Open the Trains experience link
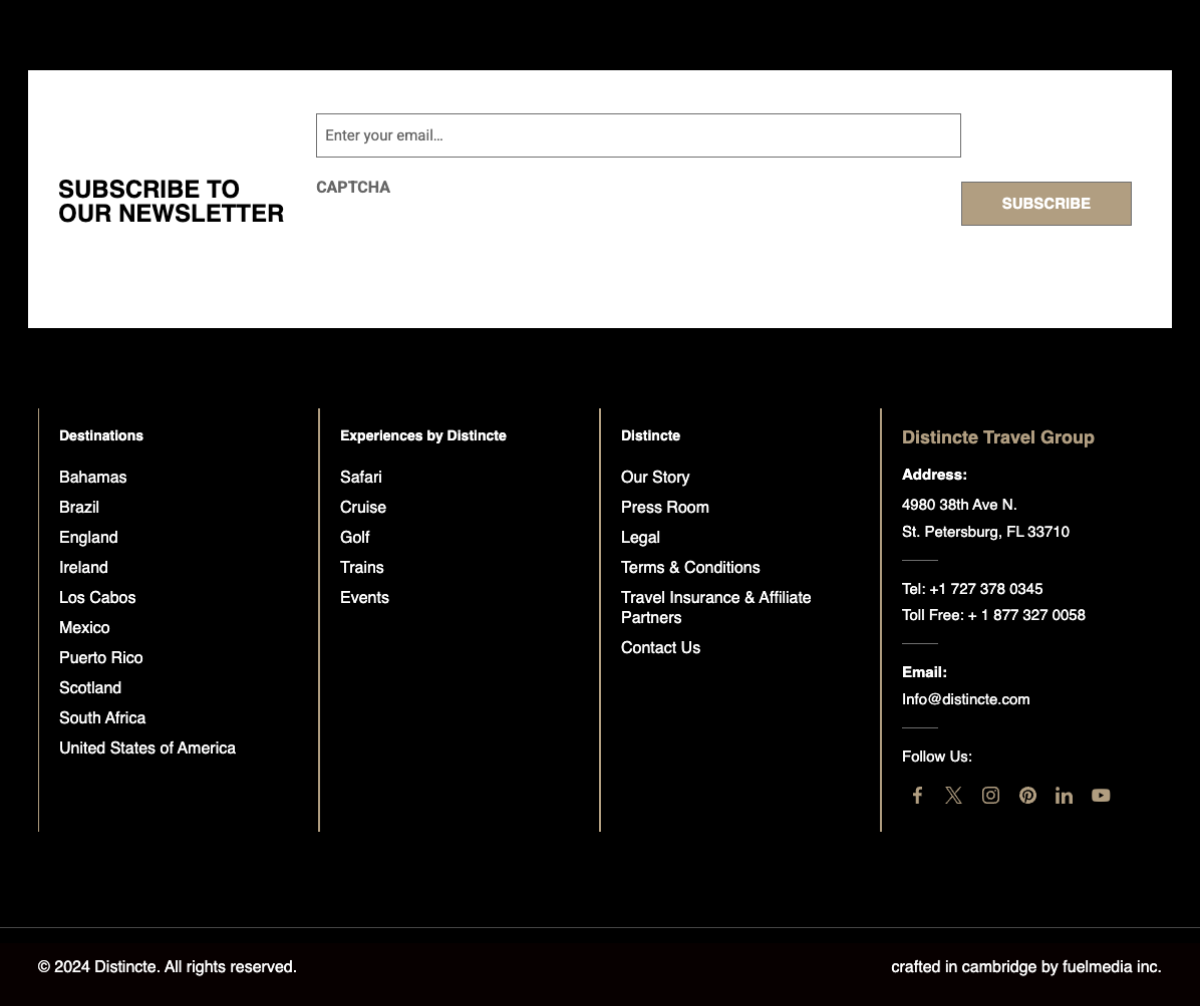The width and height of the screenshot is (1200, 1006). click(362, 567)
